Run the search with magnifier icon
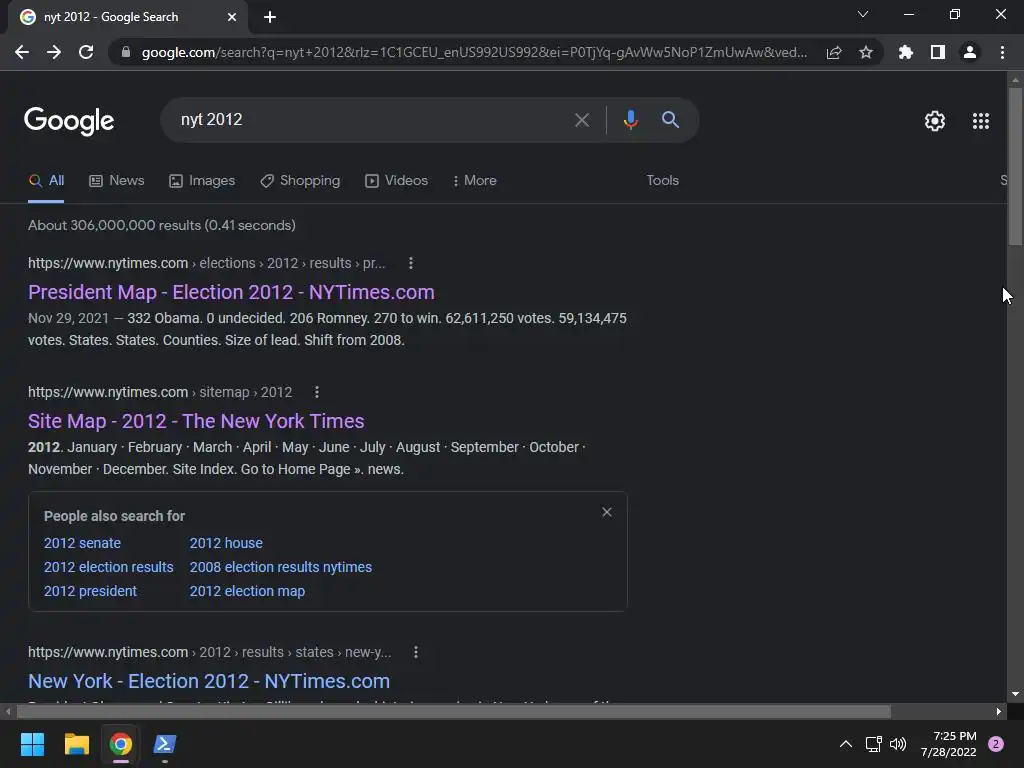Image resolution: width=1024 pixels, height=768 pixels. [x=670, y=120]
